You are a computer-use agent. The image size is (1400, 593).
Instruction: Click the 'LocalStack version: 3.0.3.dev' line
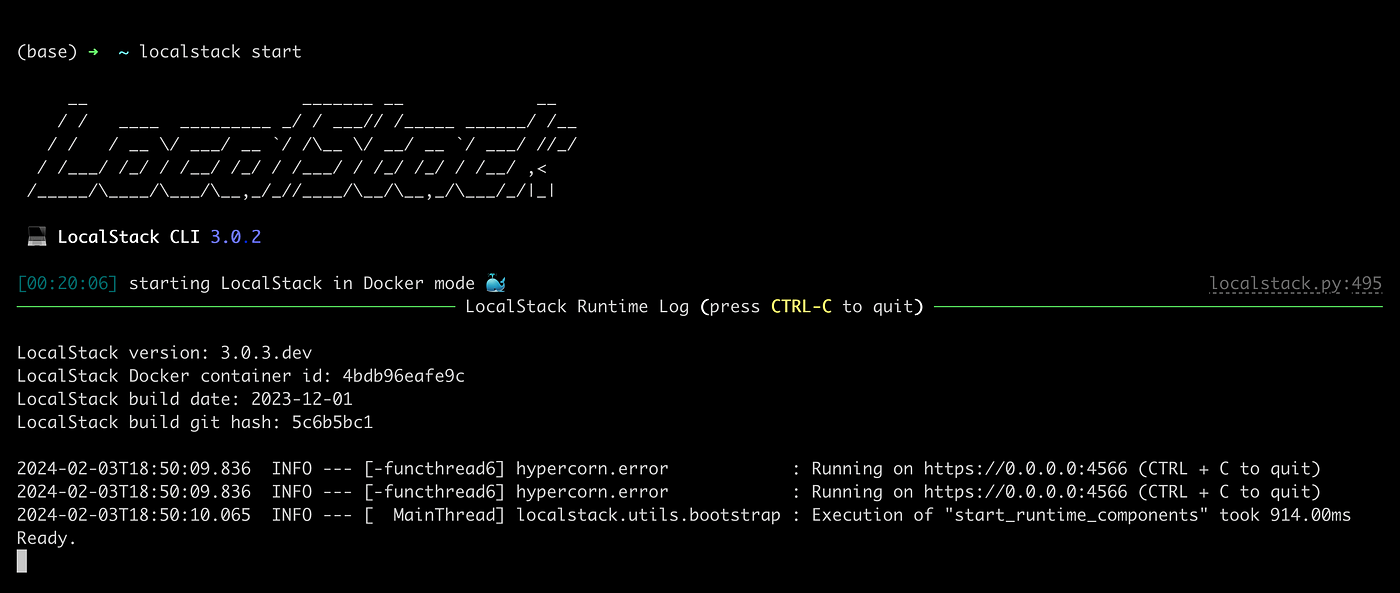(165, 353)
